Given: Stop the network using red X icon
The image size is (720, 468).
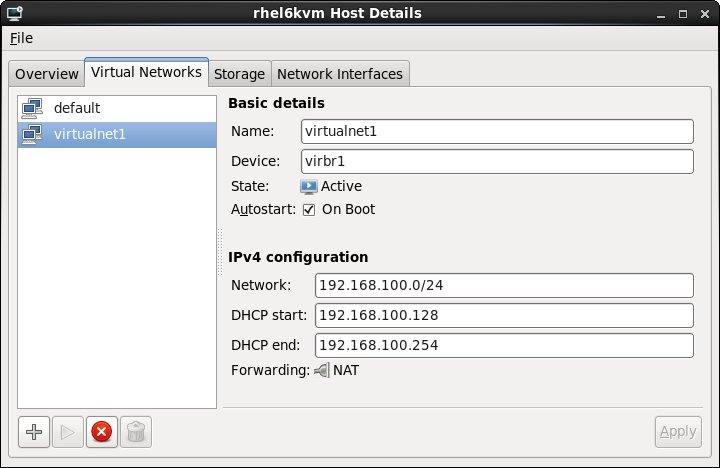Looking at the screenshot, I should pyautogui.click(x=102, y=432).
